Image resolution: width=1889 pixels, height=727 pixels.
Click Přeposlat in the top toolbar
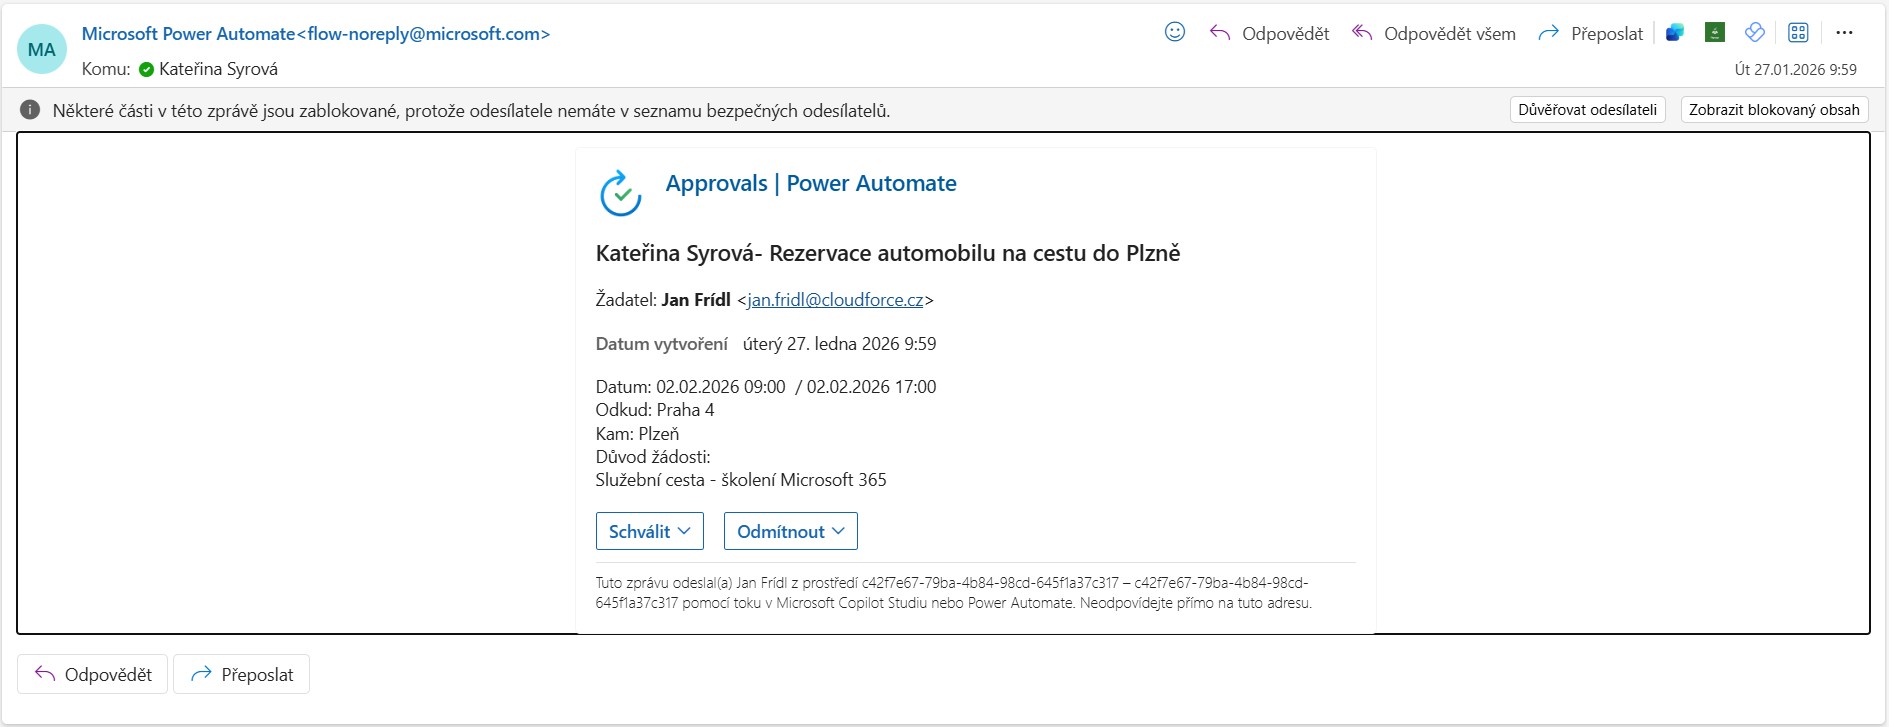tap(1590, 33)
